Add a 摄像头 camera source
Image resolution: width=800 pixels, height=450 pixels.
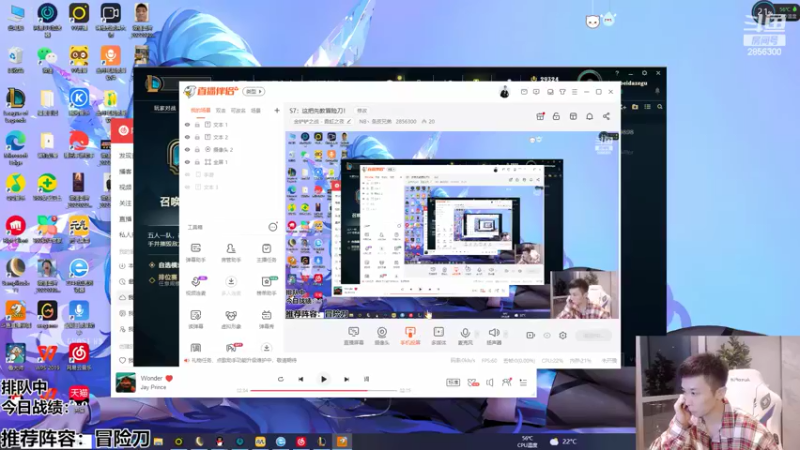[382, 336]
